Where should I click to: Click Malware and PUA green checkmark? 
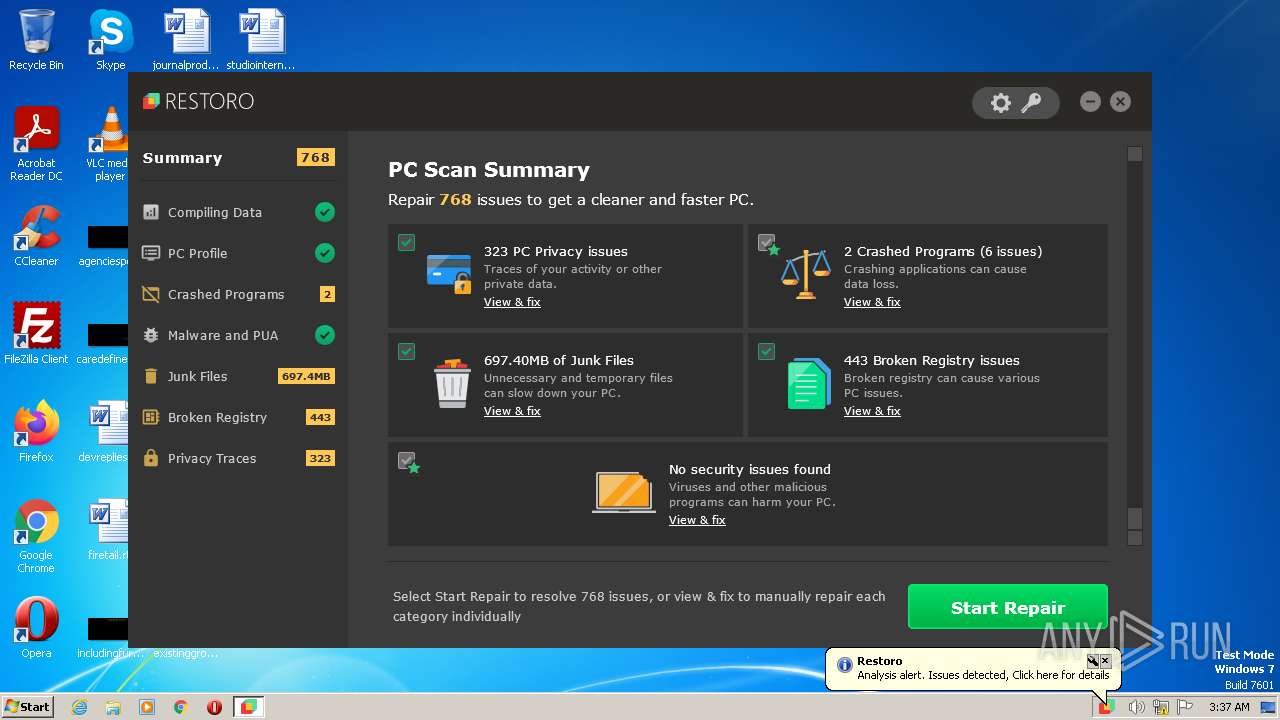(x=325, y=335)
